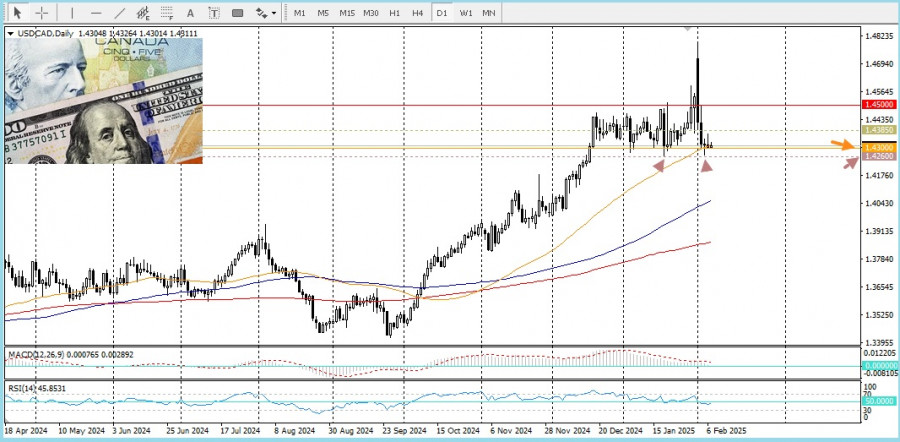Click the 0.00000 MACD level label

[x=881, y=366]
